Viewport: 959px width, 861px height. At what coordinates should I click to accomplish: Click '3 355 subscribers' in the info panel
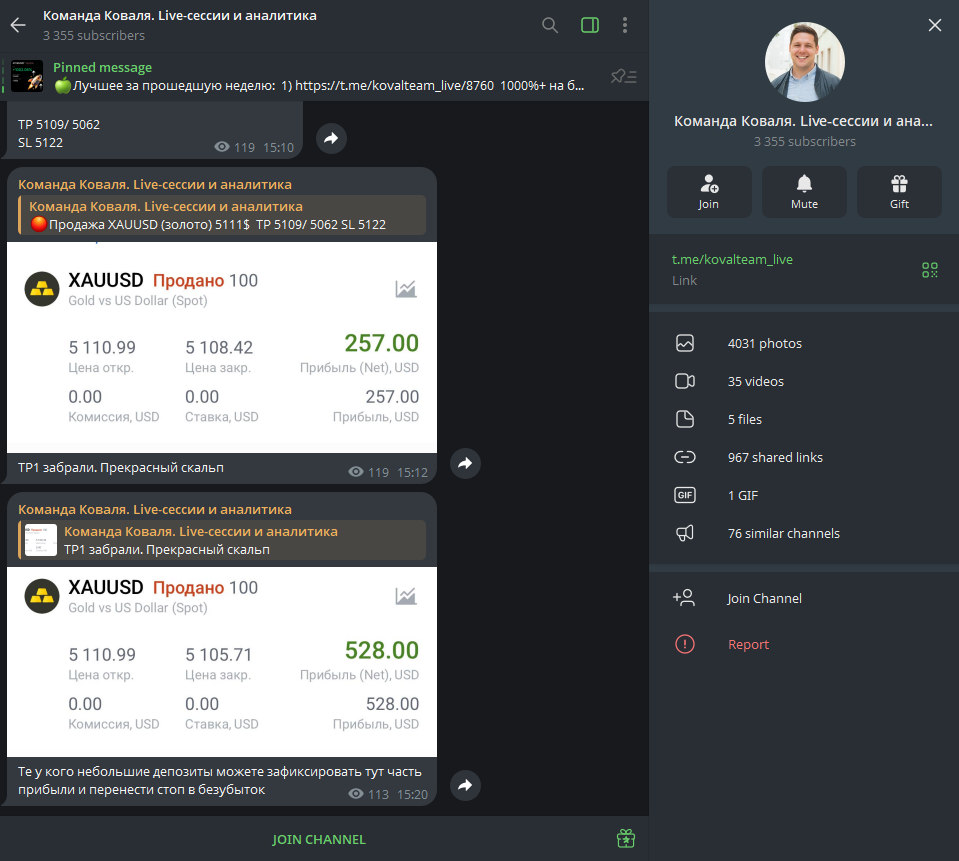coord(804,141)
